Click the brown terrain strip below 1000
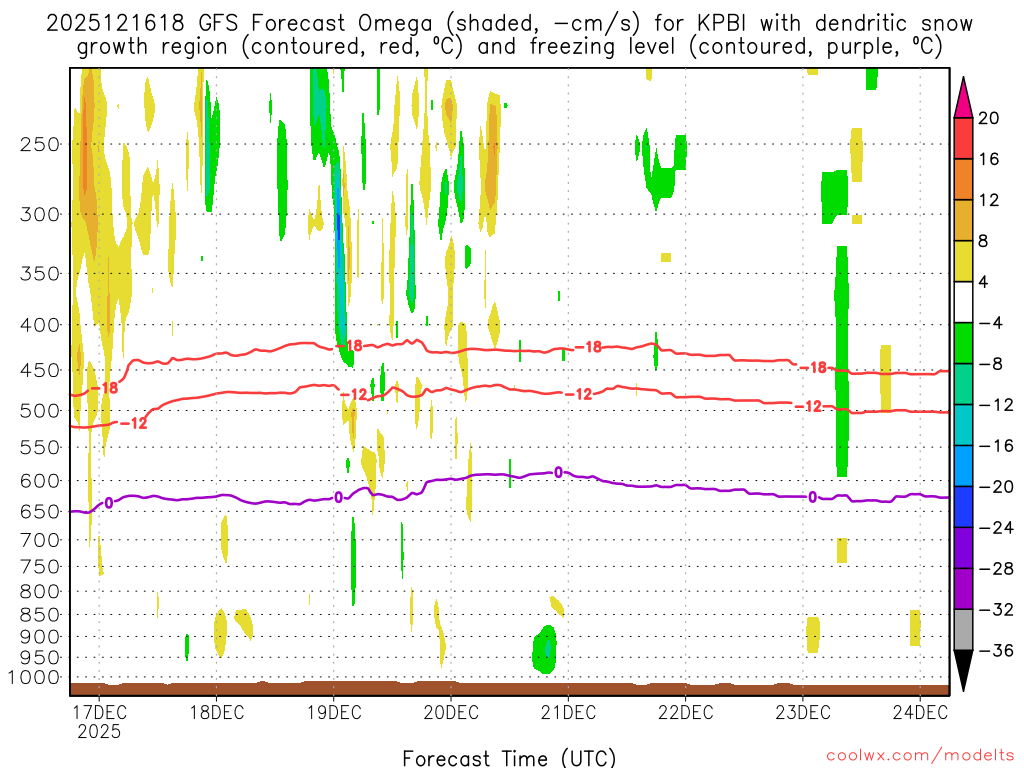1024x768 pixels. coord(509,689)
